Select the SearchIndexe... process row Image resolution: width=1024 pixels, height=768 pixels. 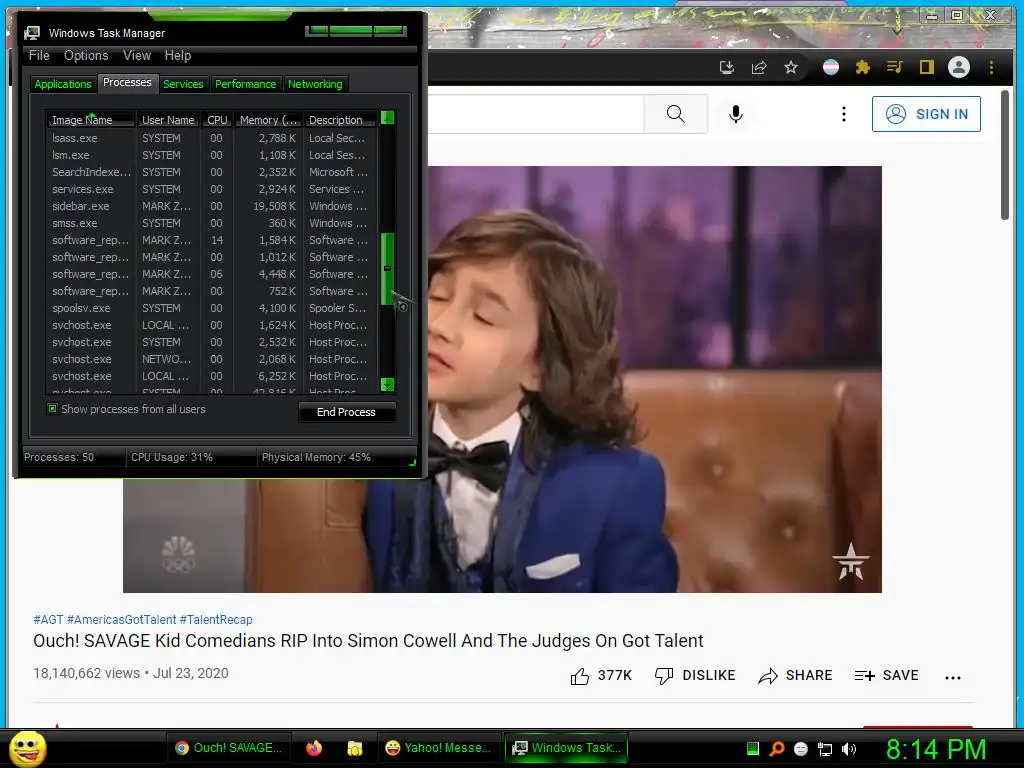211,172
